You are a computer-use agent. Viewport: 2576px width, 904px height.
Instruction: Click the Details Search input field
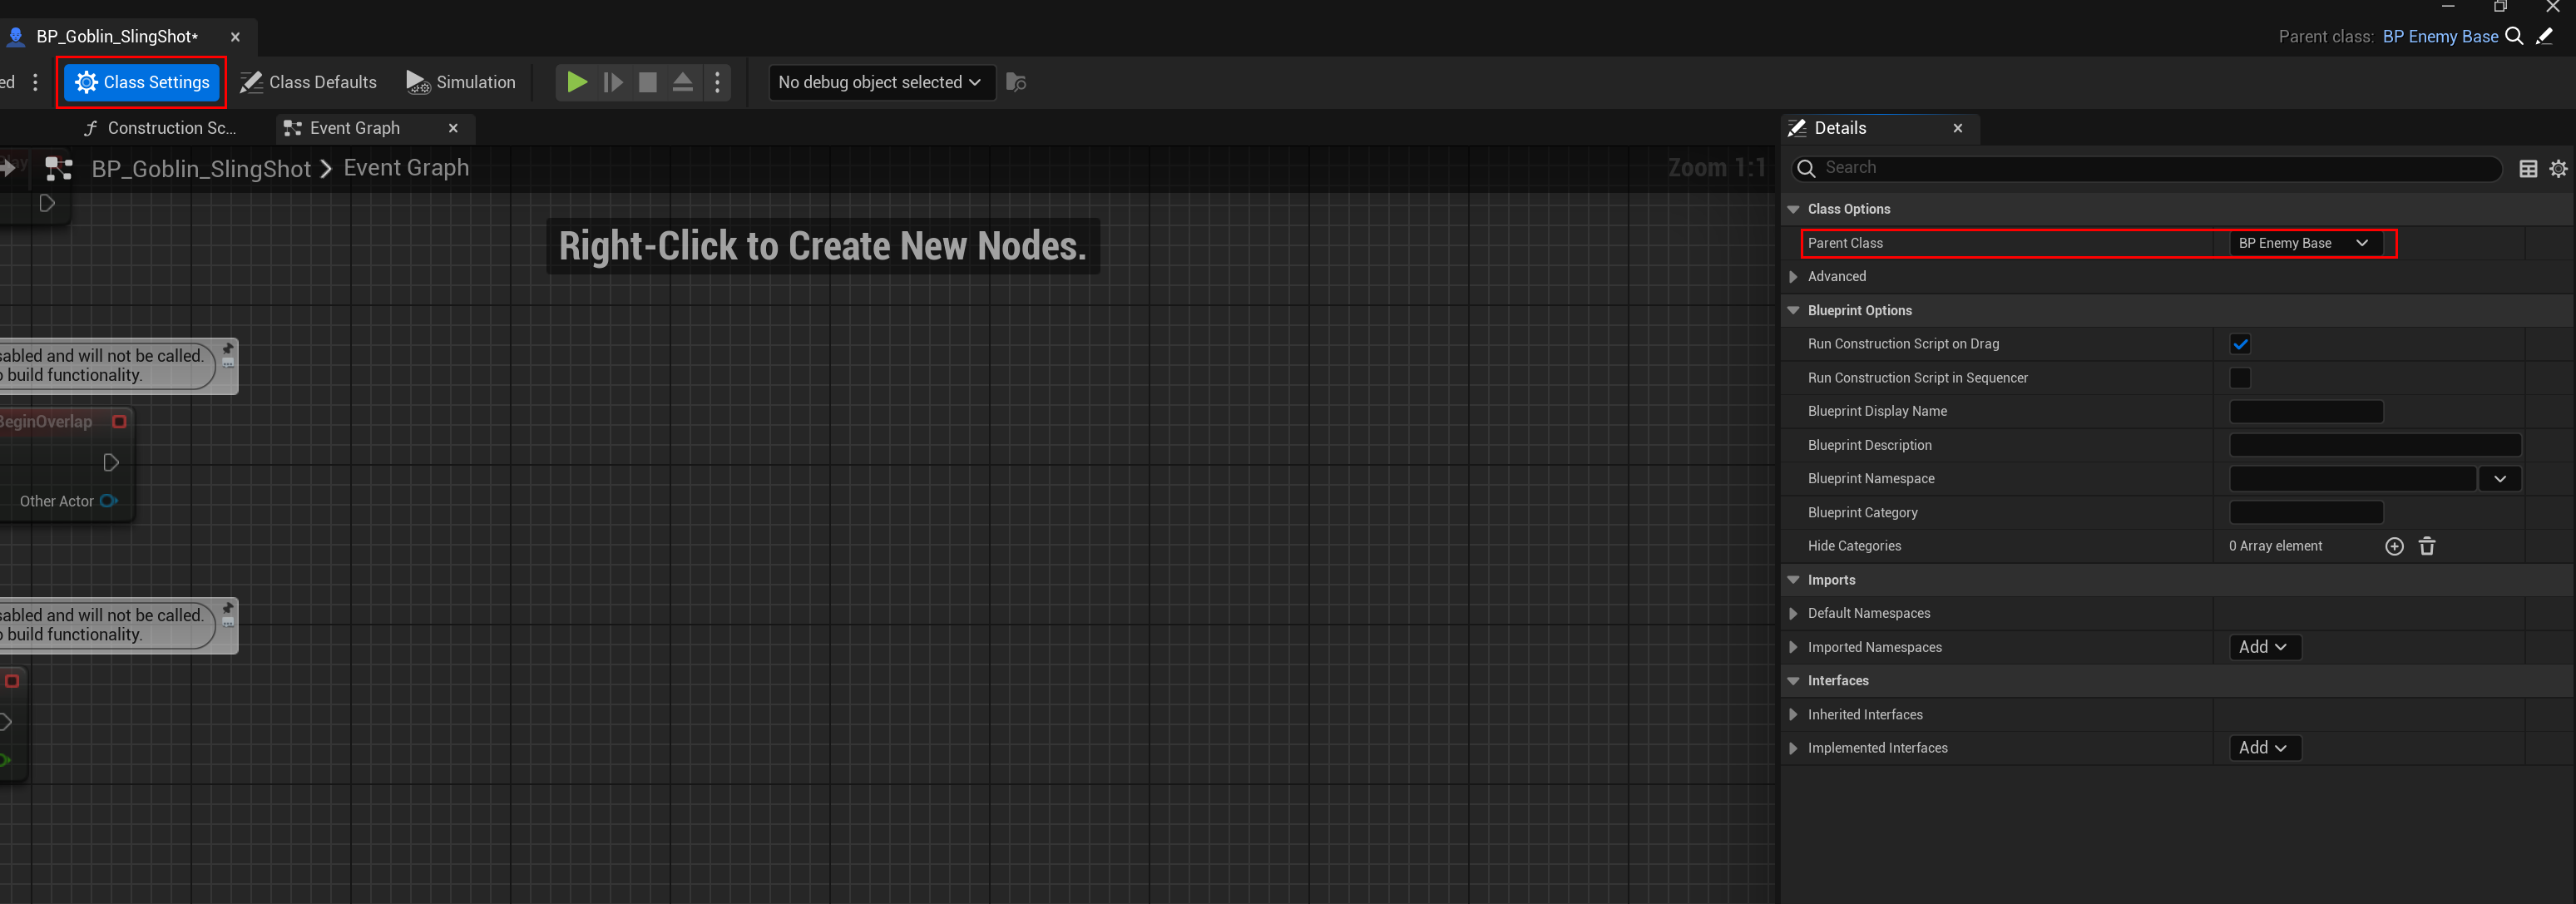(2150, 168)
